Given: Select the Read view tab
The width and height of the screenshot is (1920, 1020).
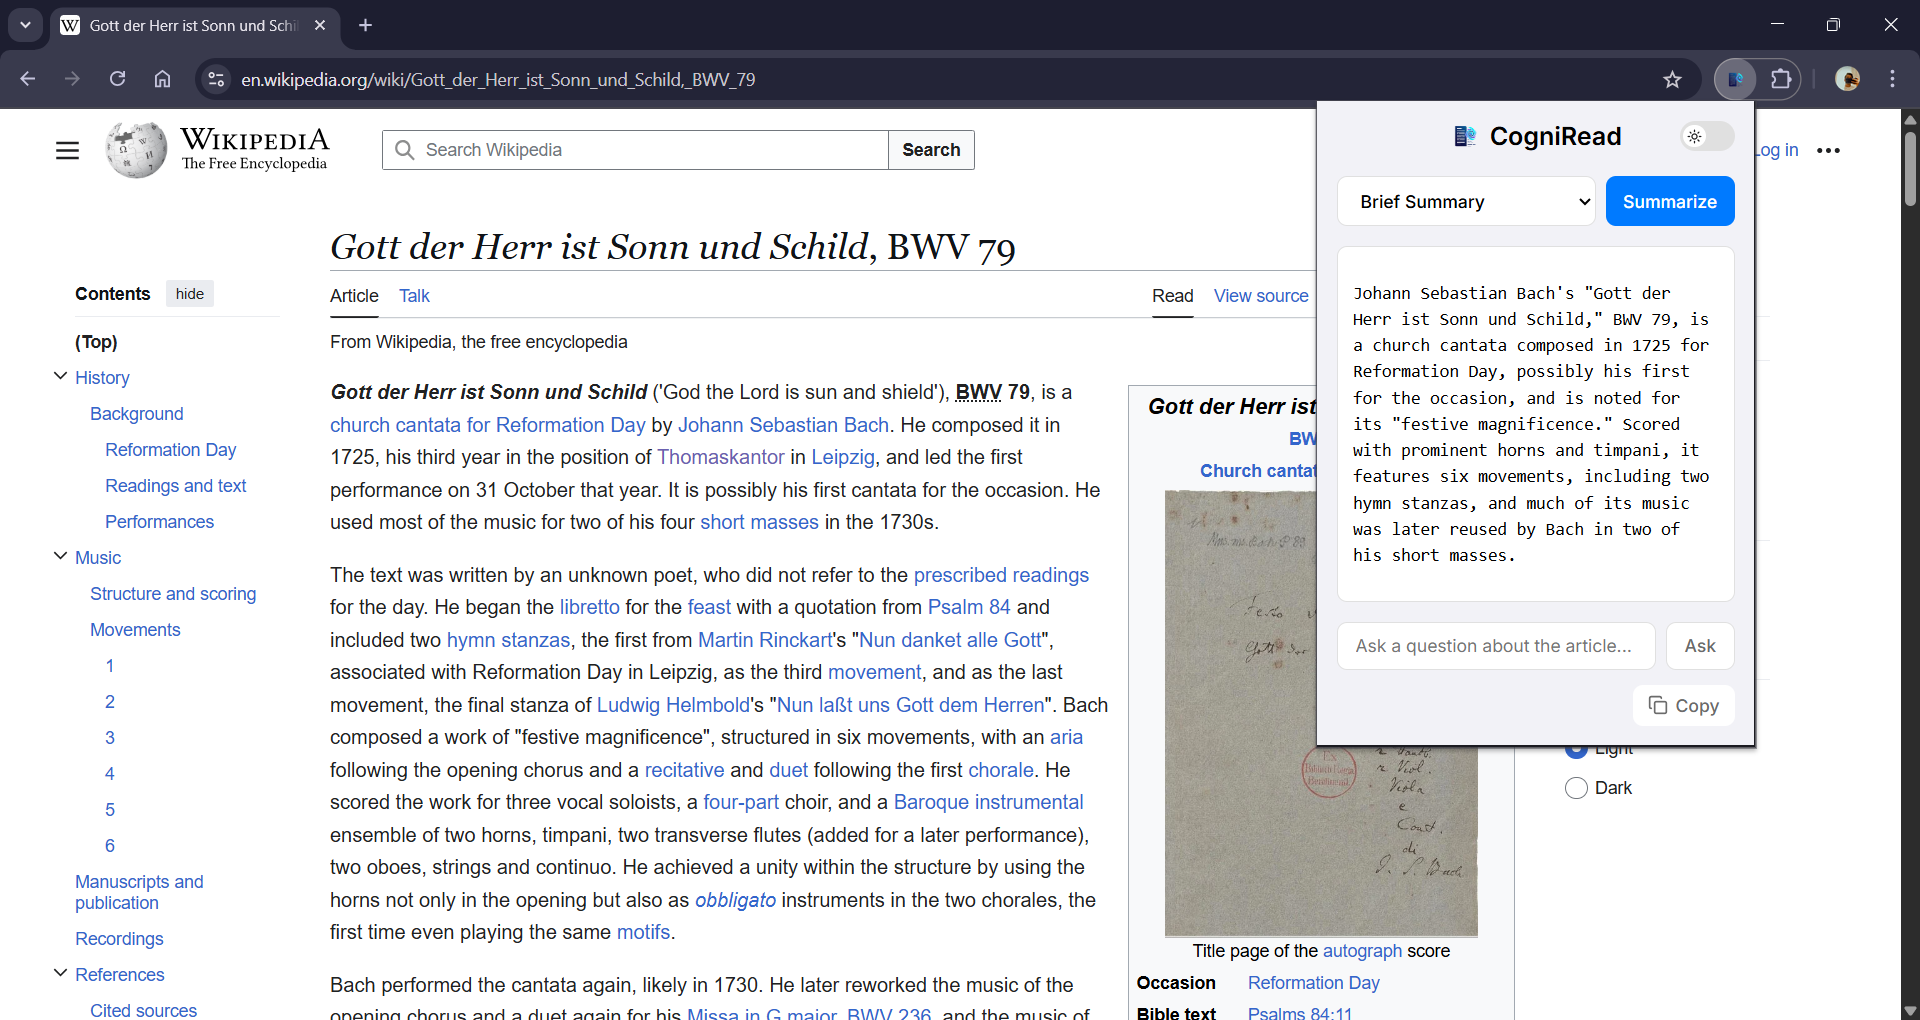Looking at the screenshot, I should coord(1172,296).
